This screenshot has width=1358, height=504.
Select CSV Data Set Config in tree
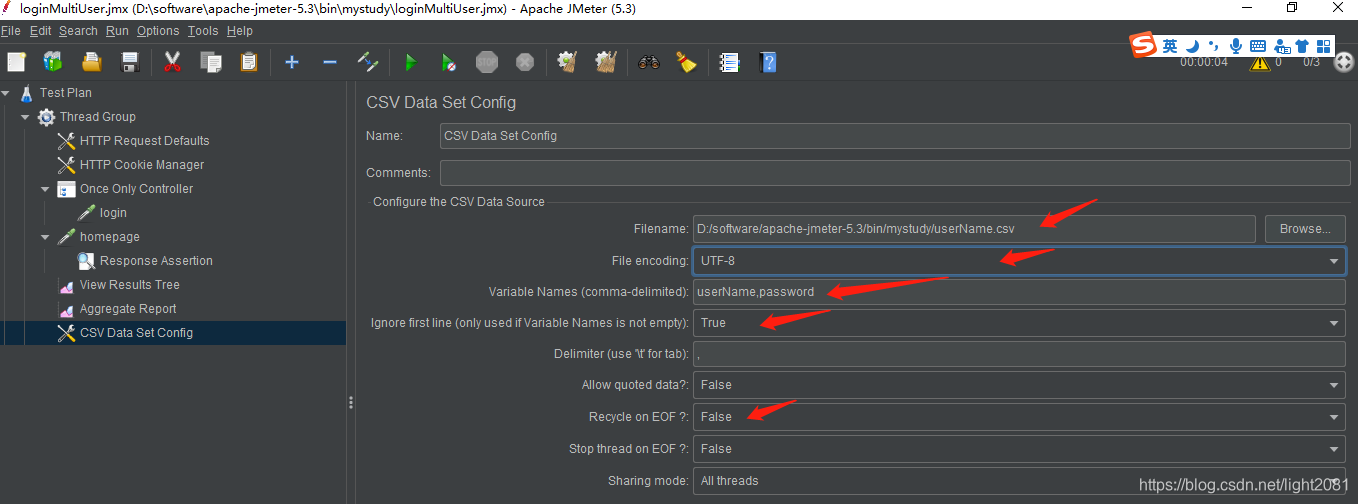[136, 333]
